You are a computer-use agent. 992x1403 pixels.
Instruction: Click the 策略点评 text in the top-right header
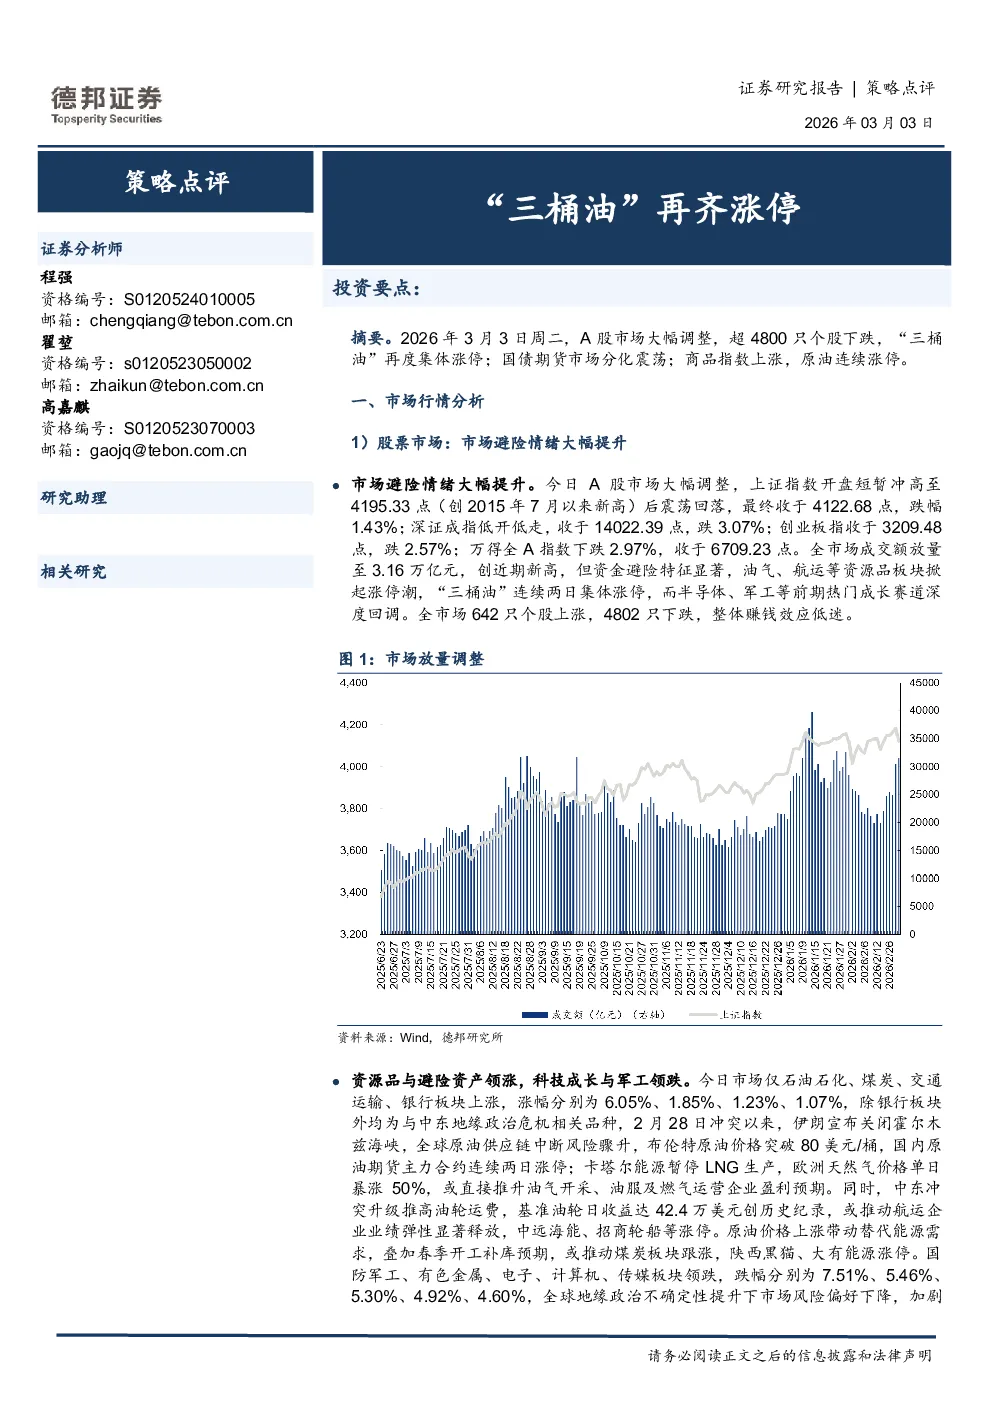900,88
